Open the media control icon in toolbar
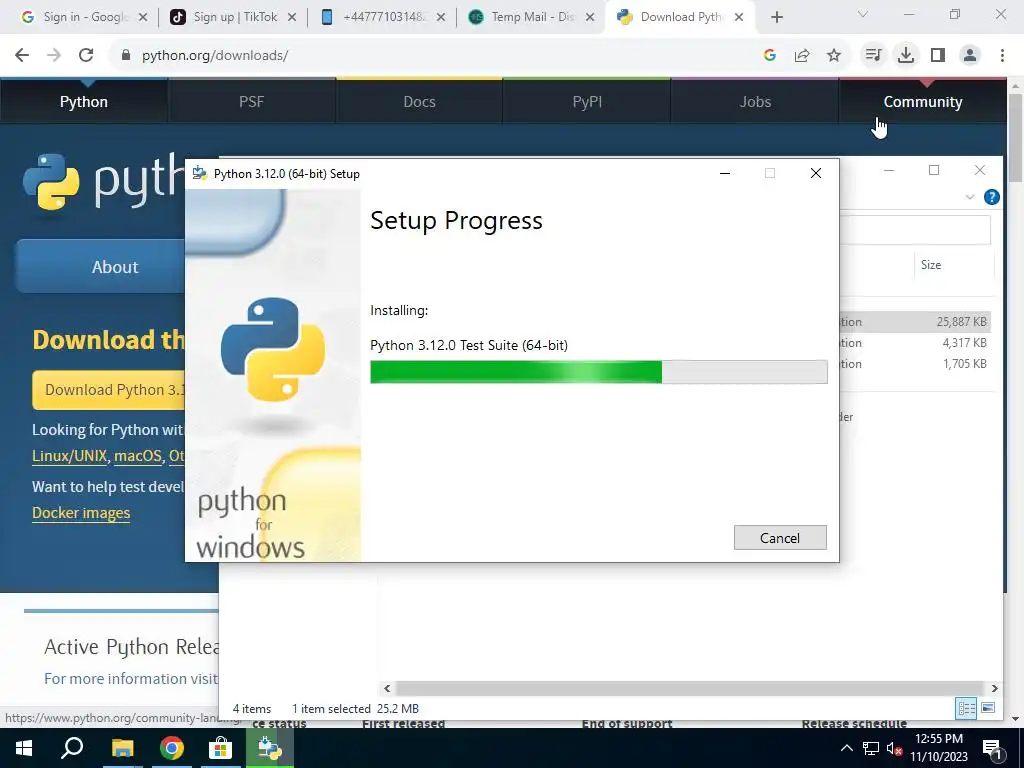1024x768 pixels. click(x=873, y=56)
